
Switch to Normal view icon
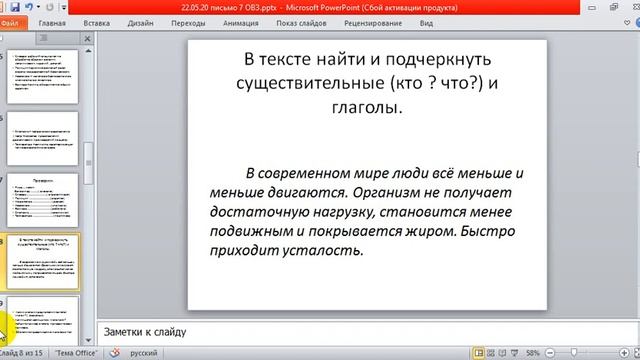[x=478, y=353]
